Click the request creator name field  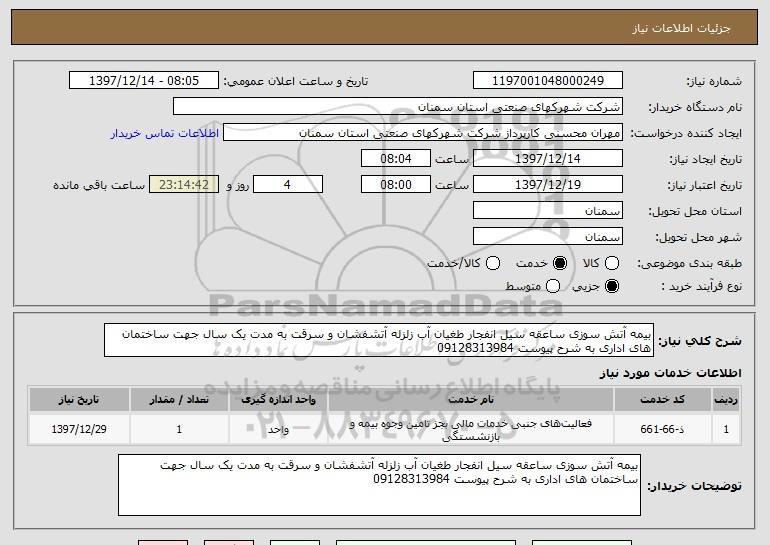point(423,133)
